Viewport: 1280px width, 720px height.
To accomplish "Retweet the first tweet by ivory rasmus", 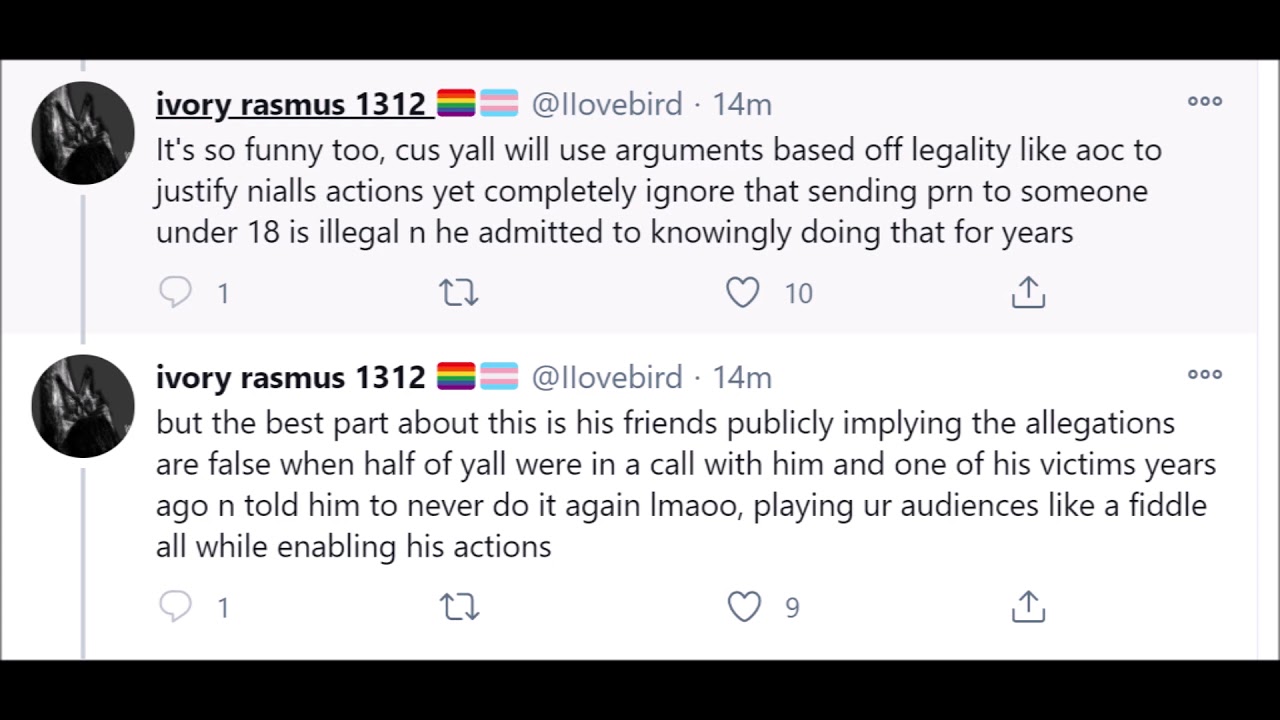I will (459, 292).
